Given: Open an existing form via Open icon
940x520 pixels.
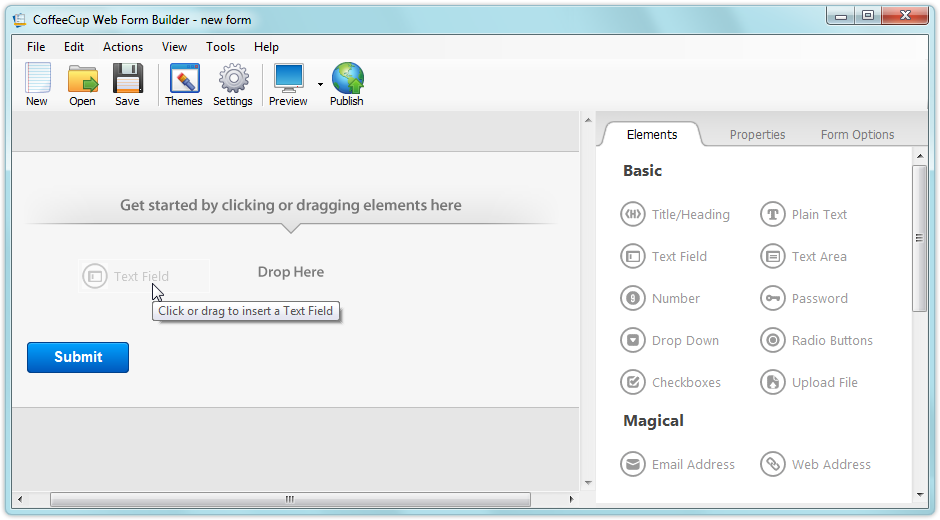Looking at the screenshot, I should point(82,85).
